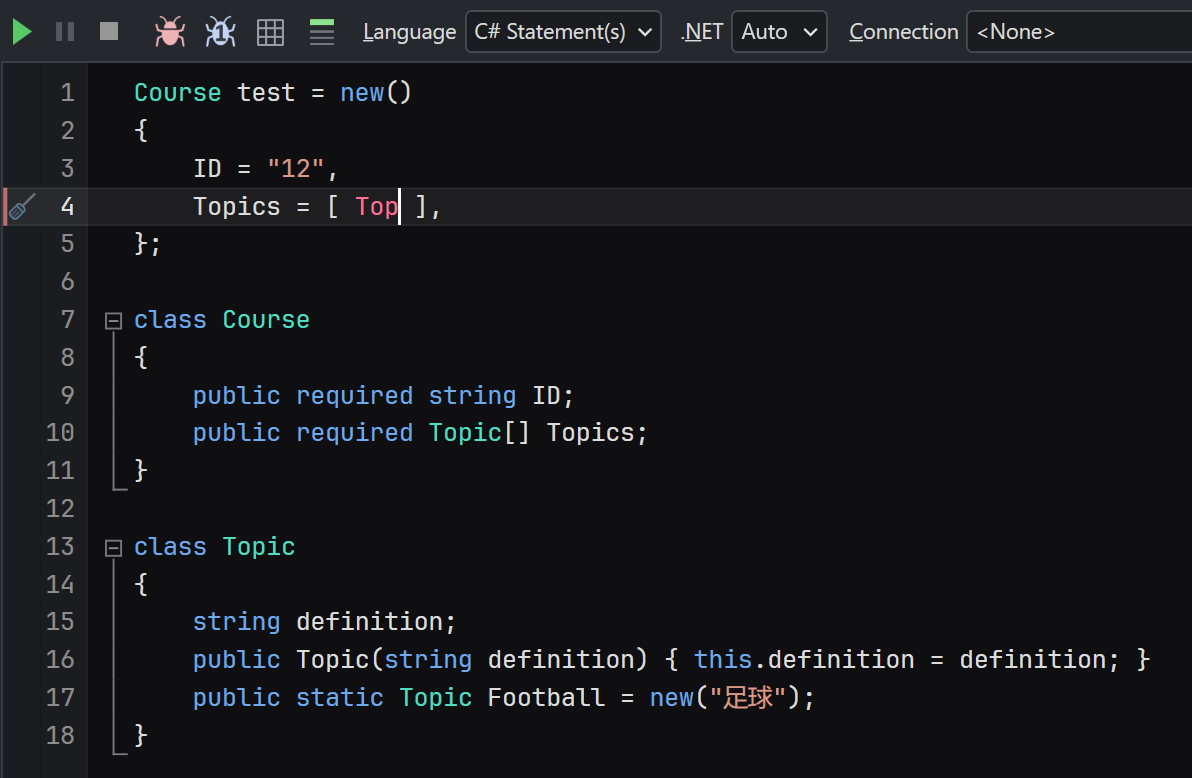Click line number 10 in the gutter
The image size is (1192, 778).
click(x=60, y=433)
